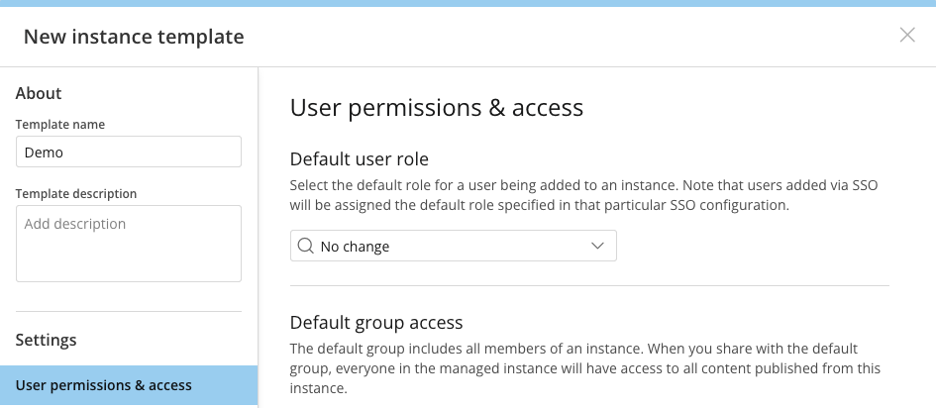Expand the role selector using its chevron arrow
Screen dimensions: 936x408
click(597, 246)
